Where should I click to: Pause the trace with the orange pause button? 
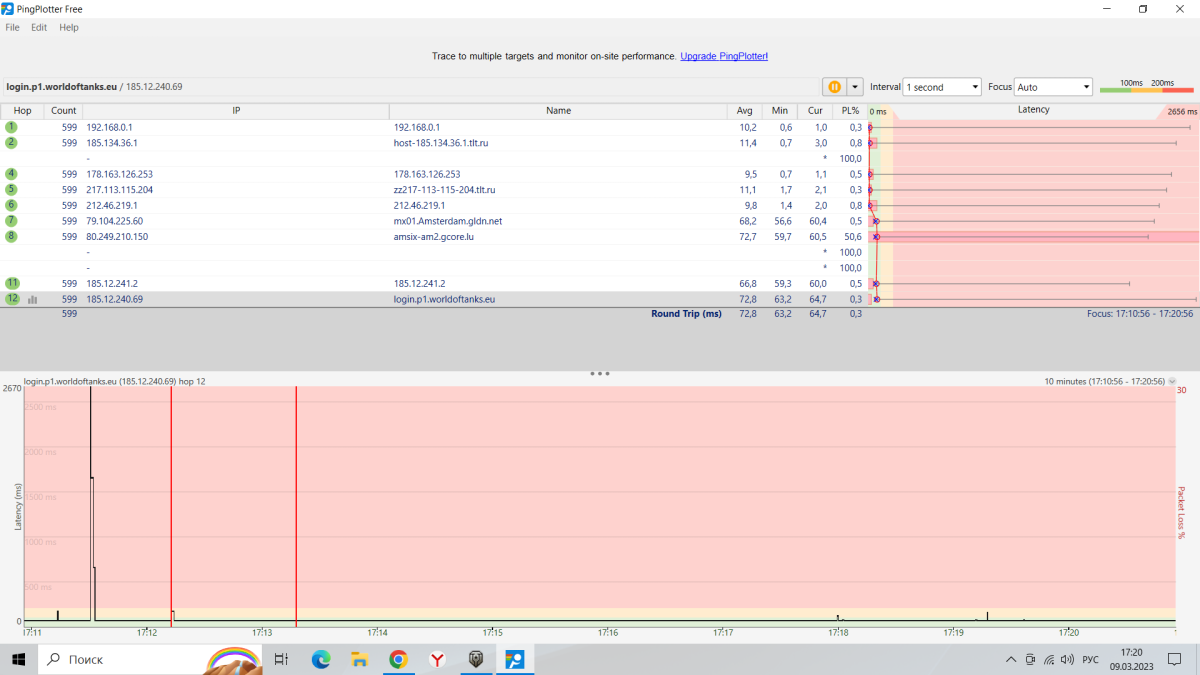[x=834, y=87]
